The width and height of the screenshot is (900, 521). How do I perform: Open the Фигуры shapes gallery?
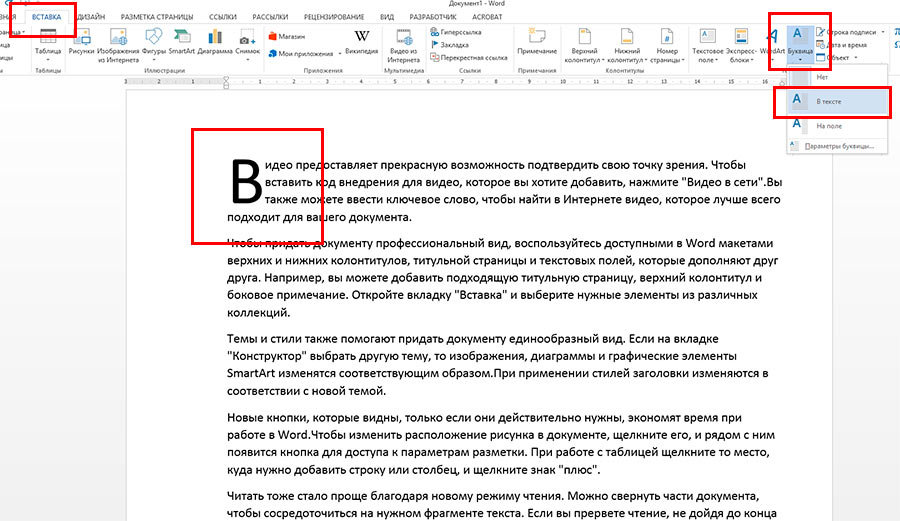click(x=153, y=44)
